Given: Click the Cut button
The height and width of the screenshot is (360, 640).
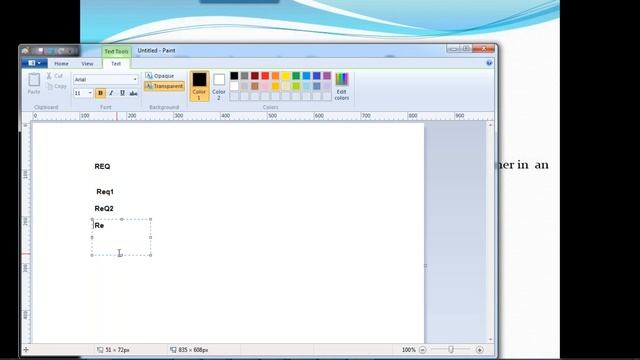Looking at the screenshot, I should click(x=55, y=76).
